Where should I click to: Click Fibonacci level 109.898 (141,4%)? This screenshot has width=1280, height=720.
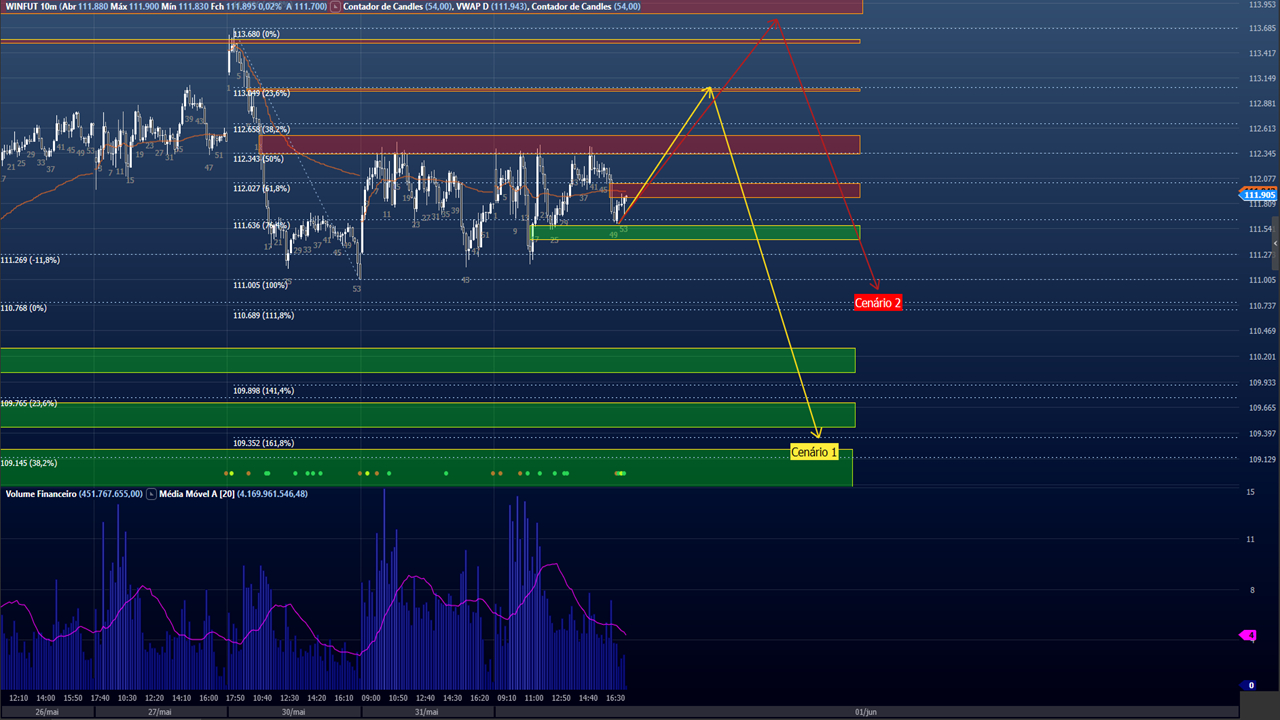(x=263, y=390)
